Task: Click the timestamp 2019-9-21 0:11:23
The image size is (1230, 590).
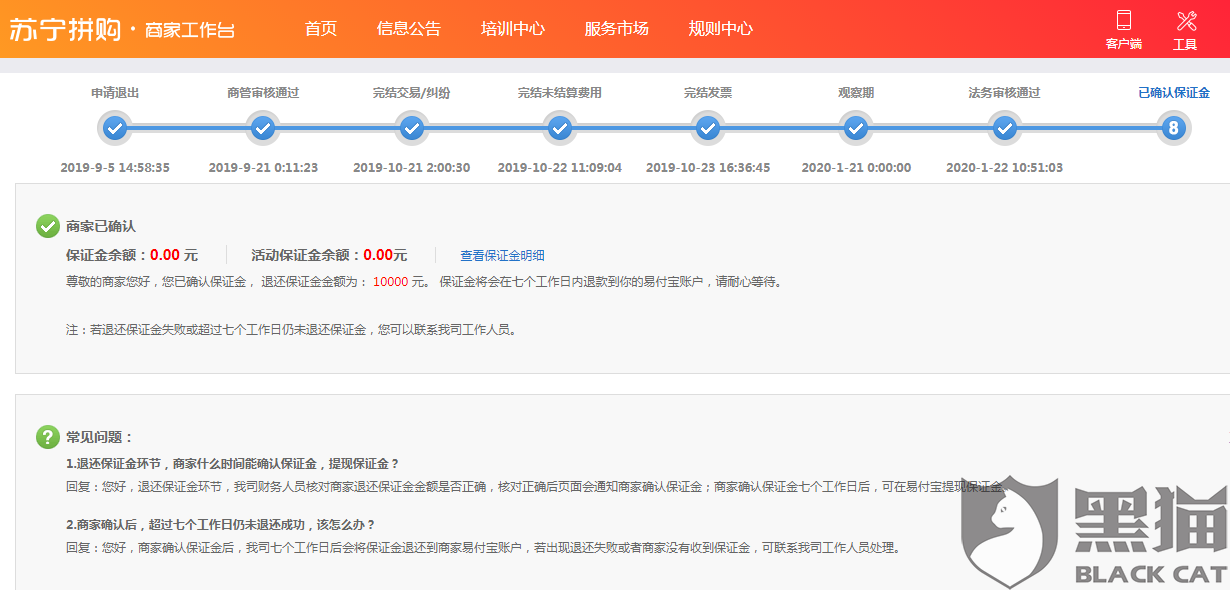Action: 263,168
